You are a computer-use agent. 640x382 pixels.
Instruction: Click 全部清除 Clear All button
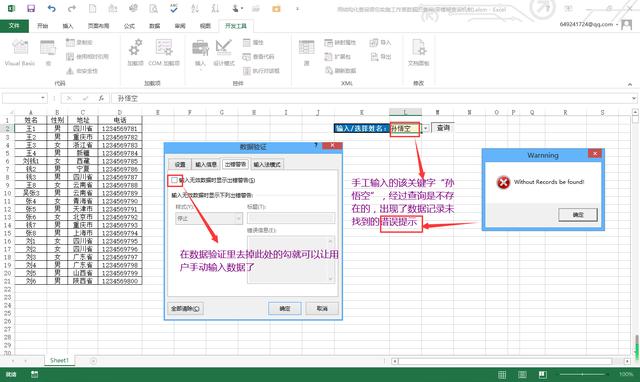(x=185, y=309)
